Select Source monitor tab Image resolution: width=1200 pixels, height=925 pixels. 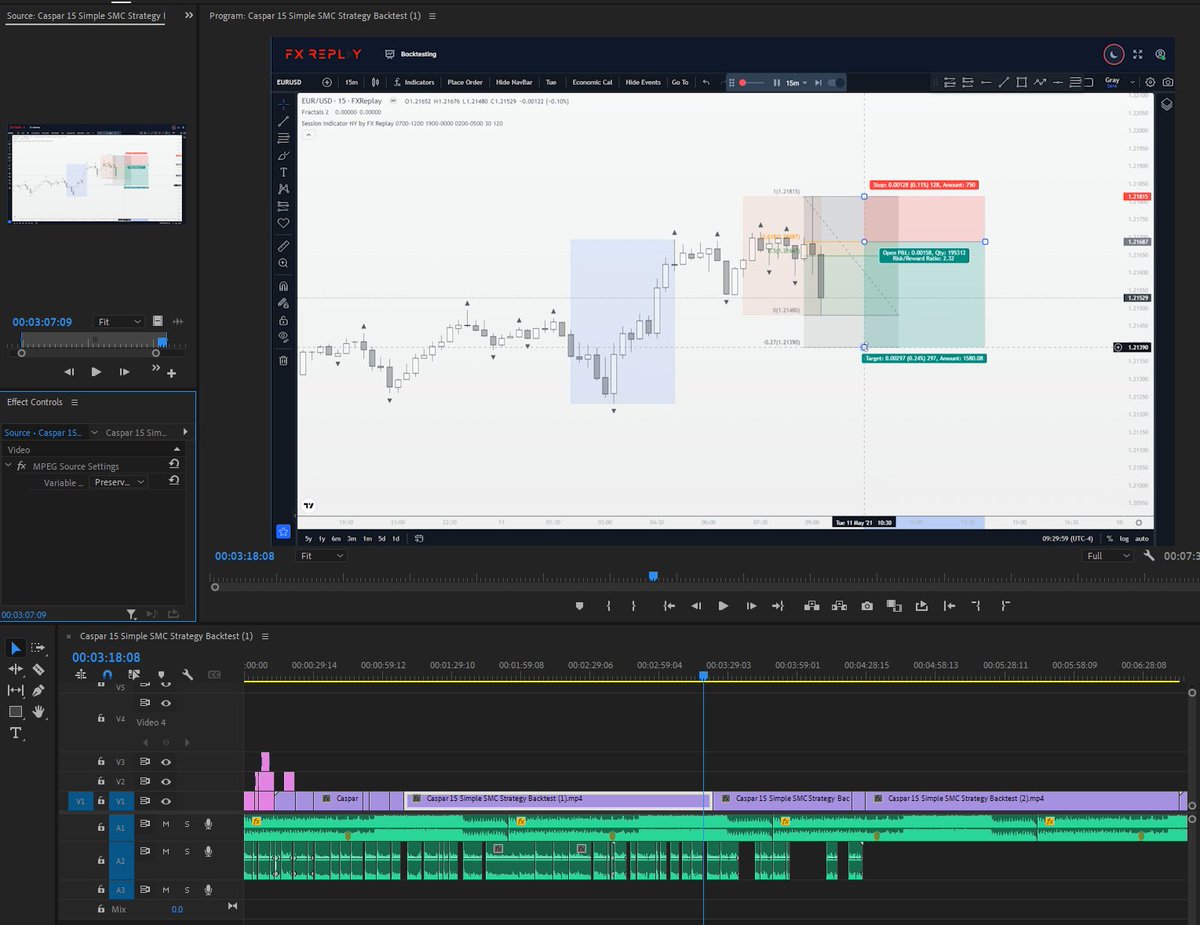[x=86, y=16]
